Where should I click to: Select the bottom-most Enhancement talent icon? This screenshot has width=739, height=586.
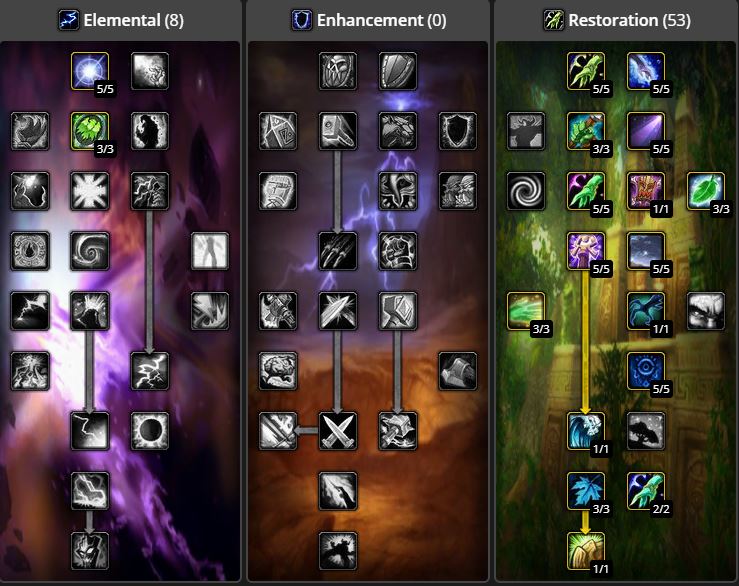pyautogui.click(x=338, y=551)
